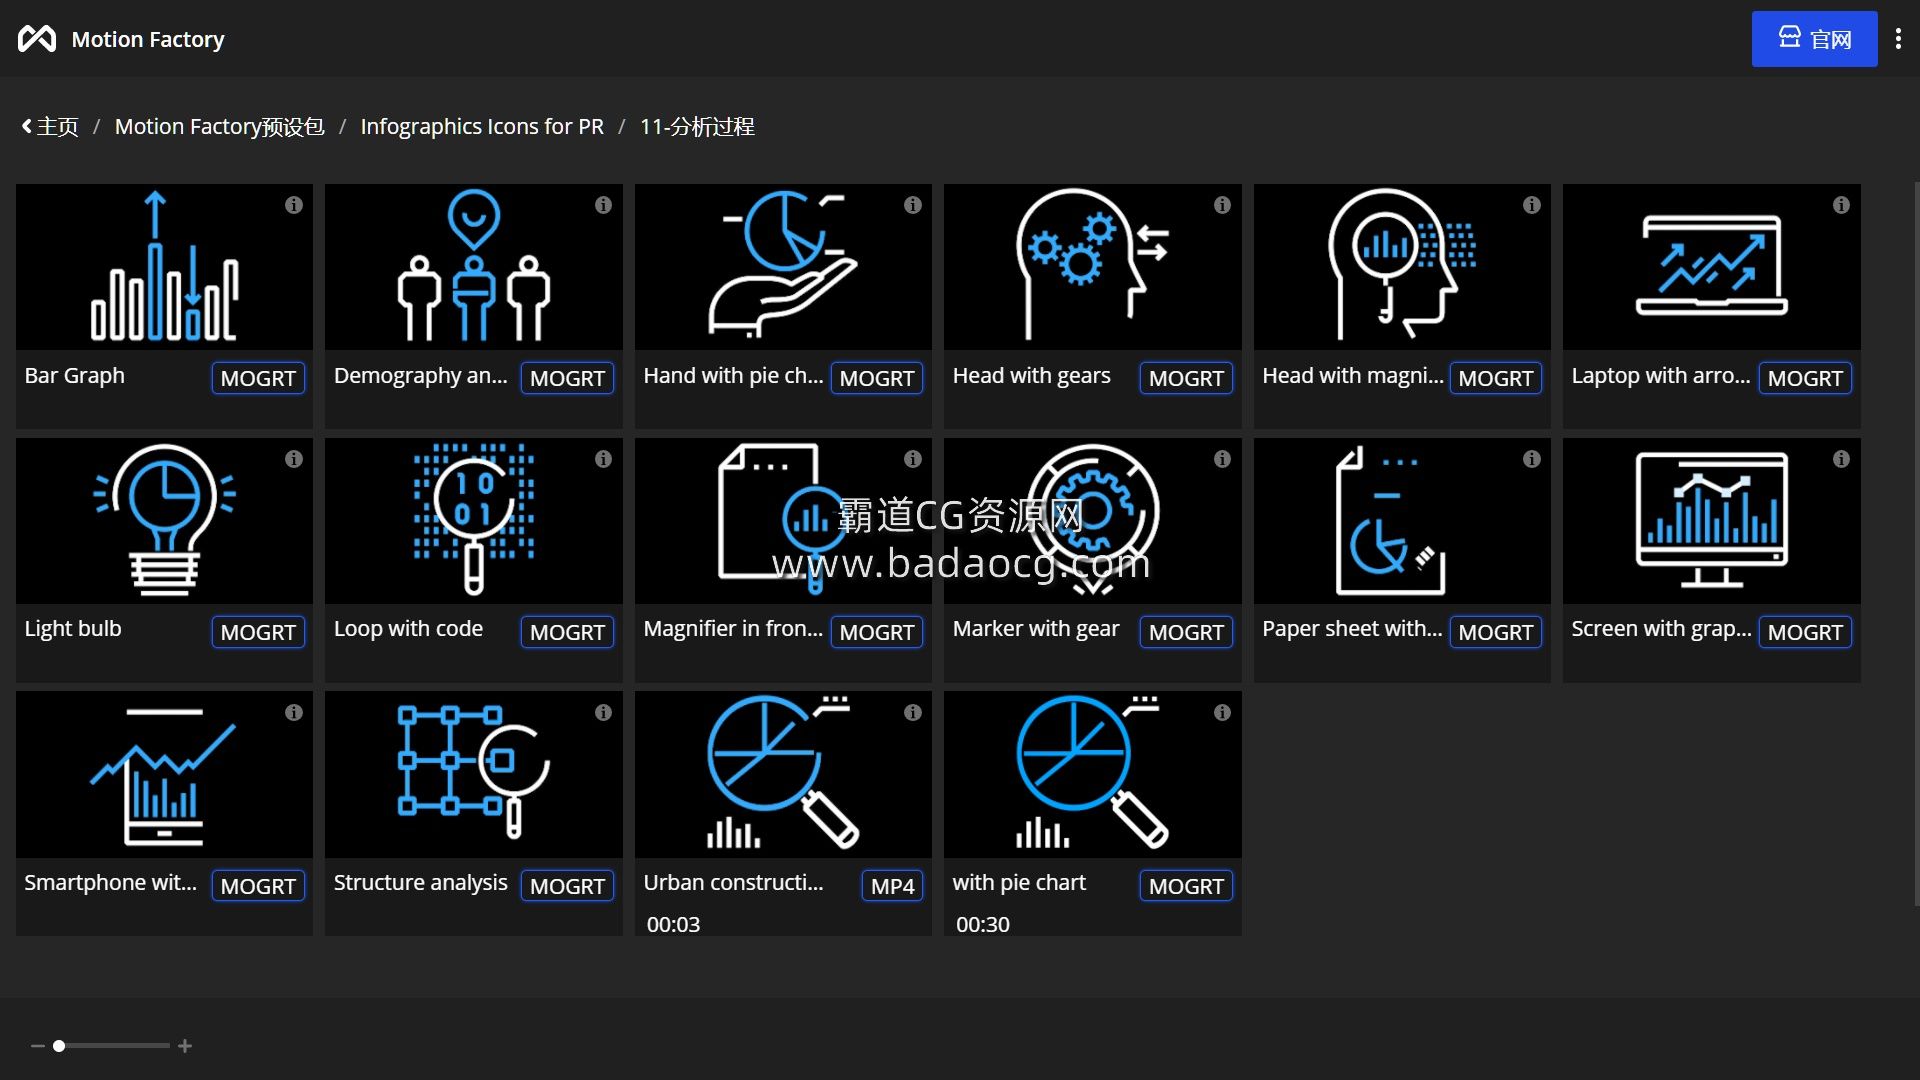Viewport: 1920px width, 1080px height.
Task: Go back to 主页 home breadcrumb
Action: point(50,127)
